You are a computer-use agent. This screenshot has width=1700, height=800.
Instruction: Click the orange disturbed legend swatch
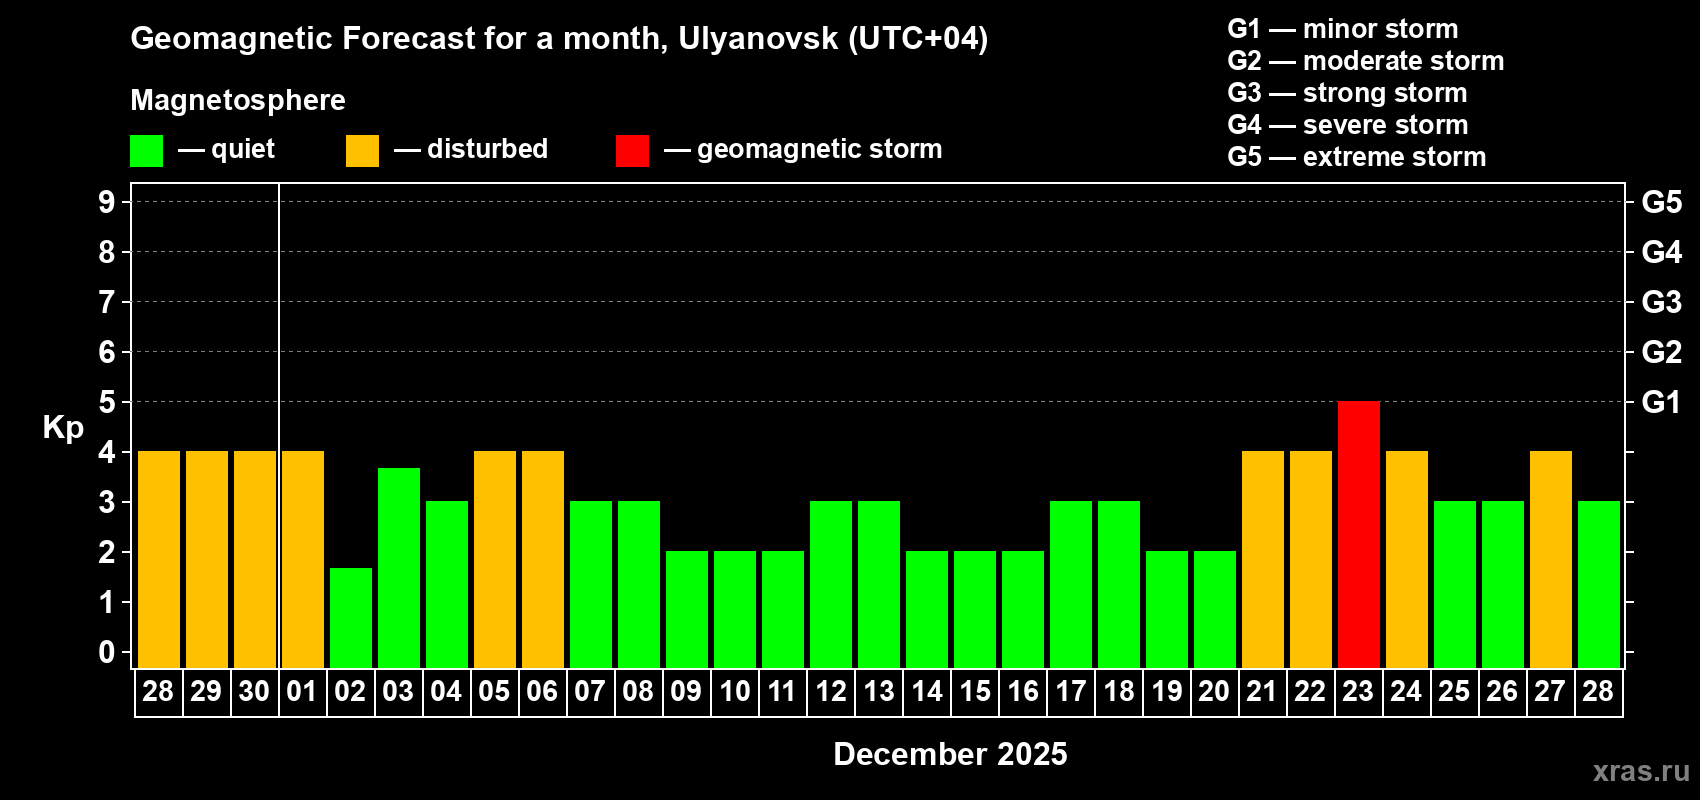tap(362, 151)
